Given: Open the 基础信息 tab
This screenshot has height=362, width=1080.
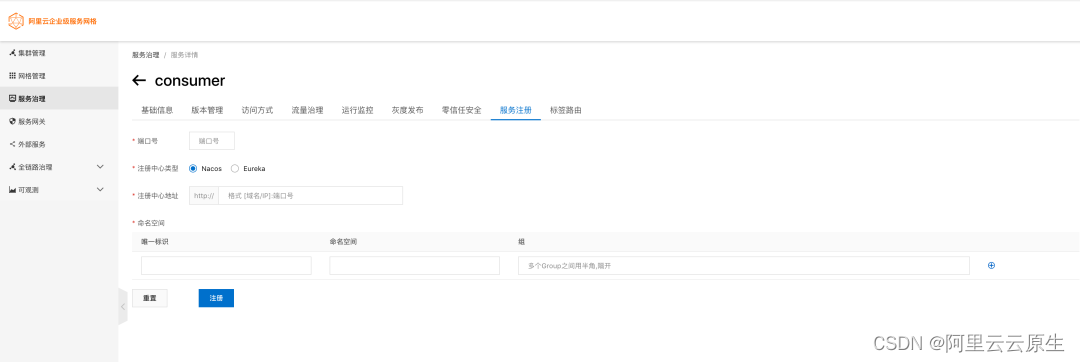Looking at the screenshot, I should 157,110.
